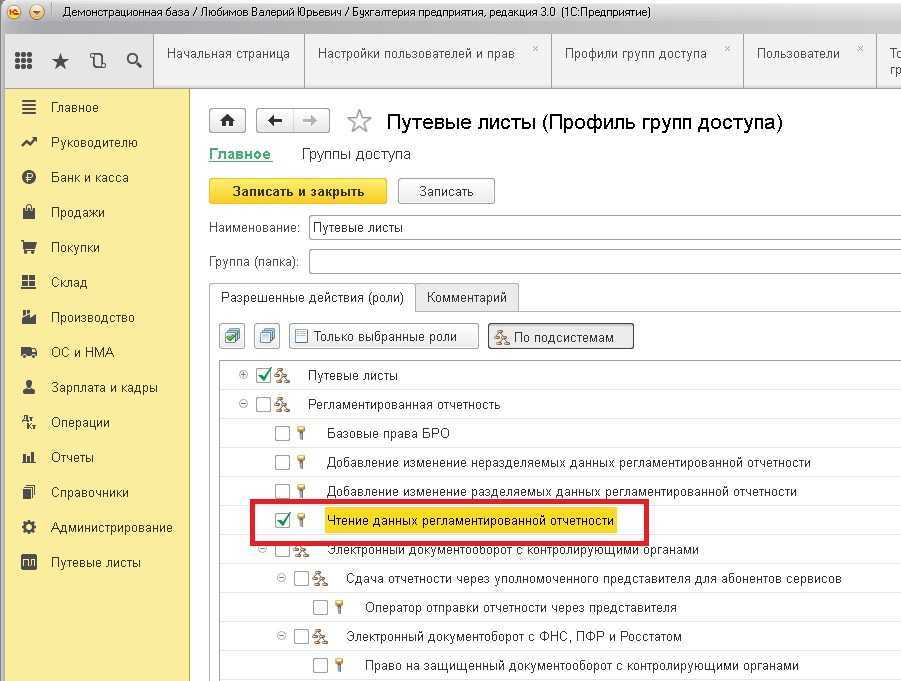
Task: Uncheck Чтение данных регламентированной отчетности role
Action: pyautogui.click(x=283, y=520)
